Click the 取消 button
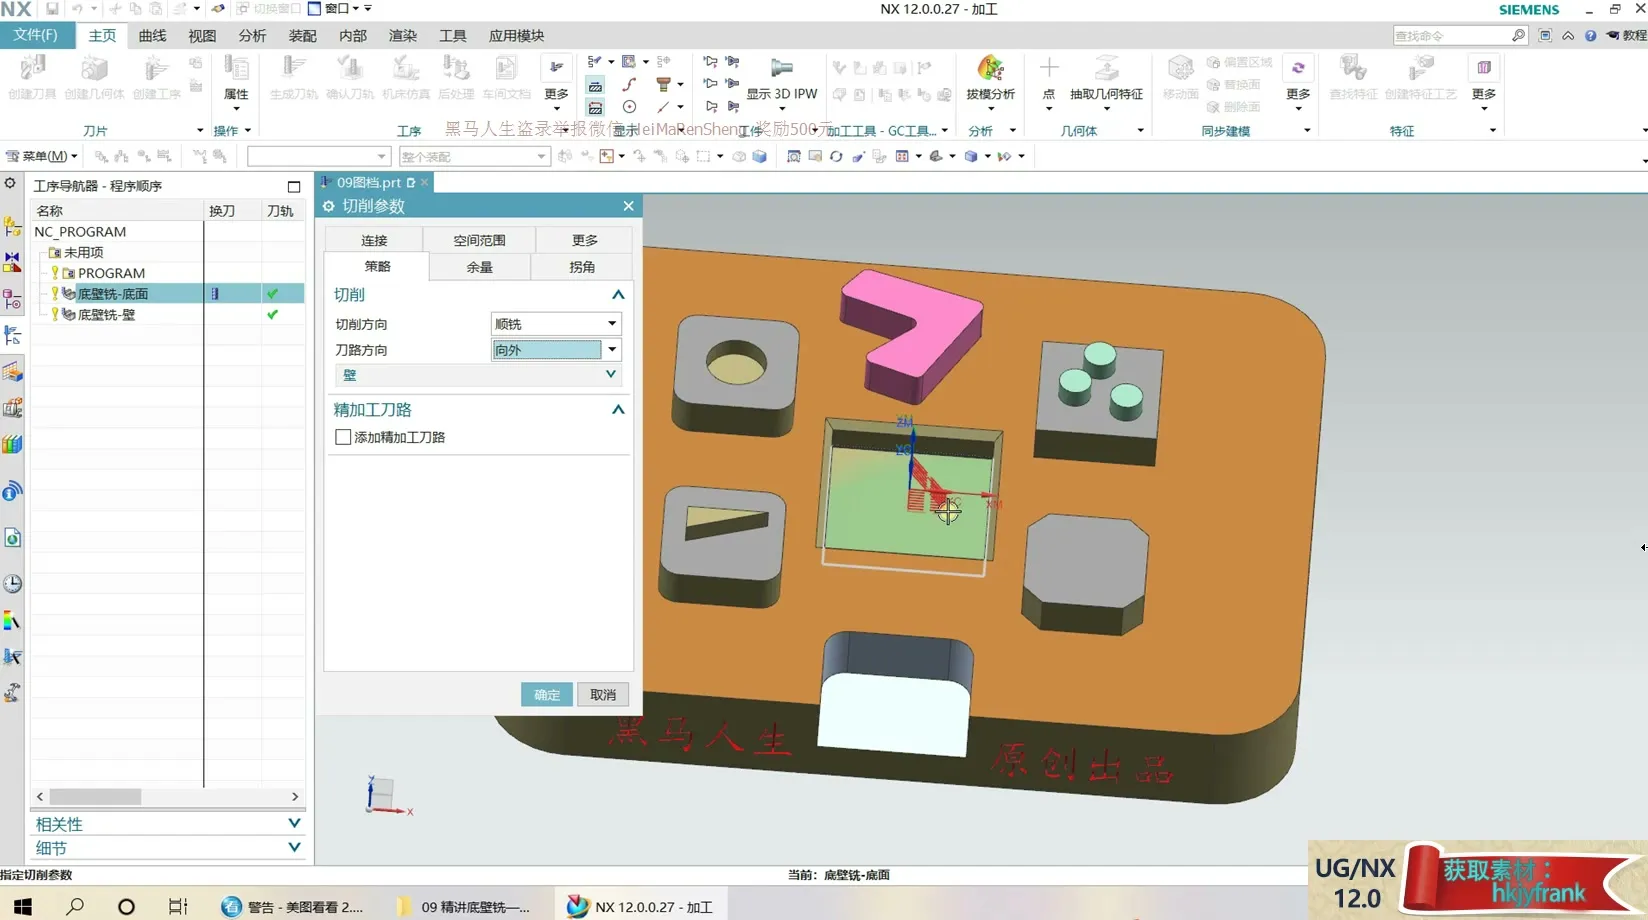This screenshot has height=920, width=1648. [603, 695]
